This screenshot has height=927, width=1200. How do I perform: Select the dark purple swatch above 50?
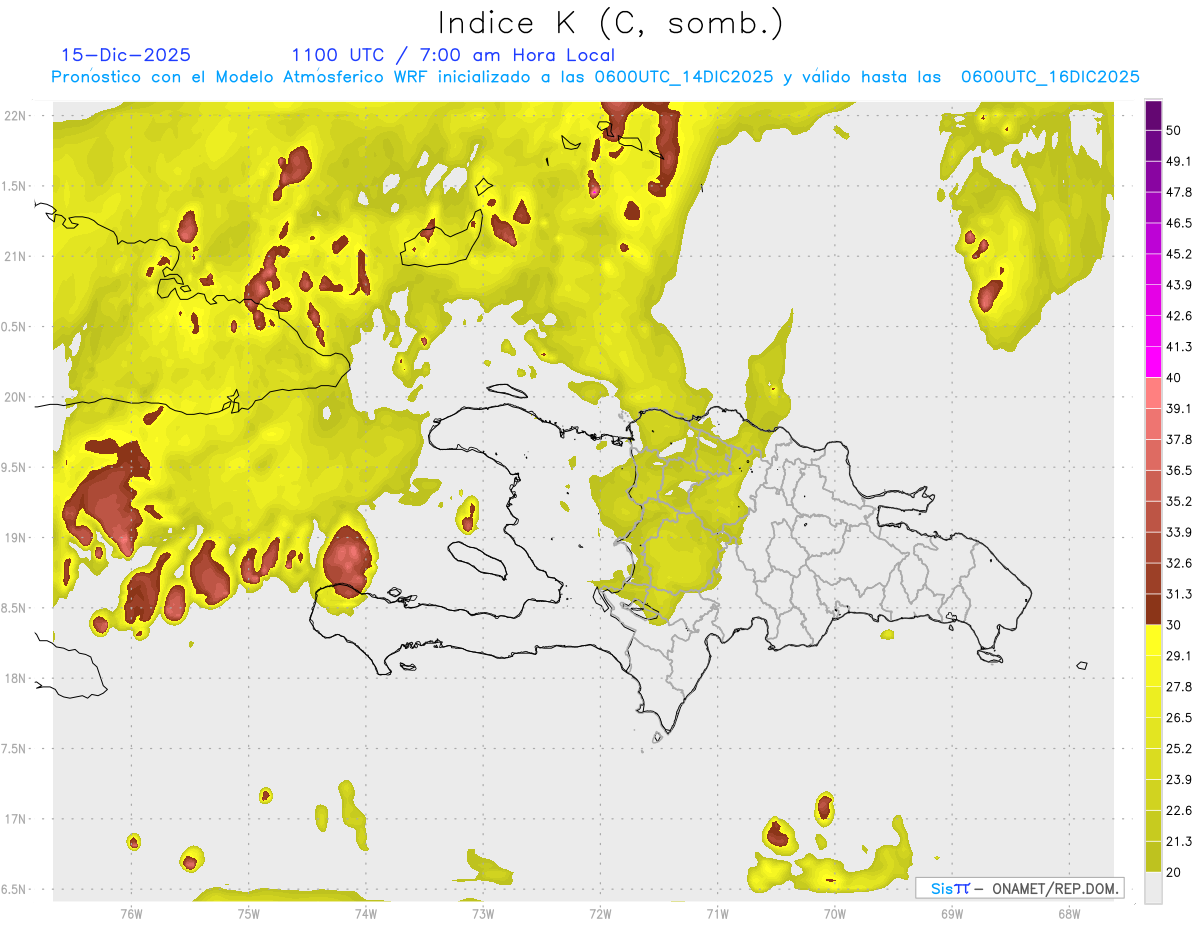coord(1153,115)
